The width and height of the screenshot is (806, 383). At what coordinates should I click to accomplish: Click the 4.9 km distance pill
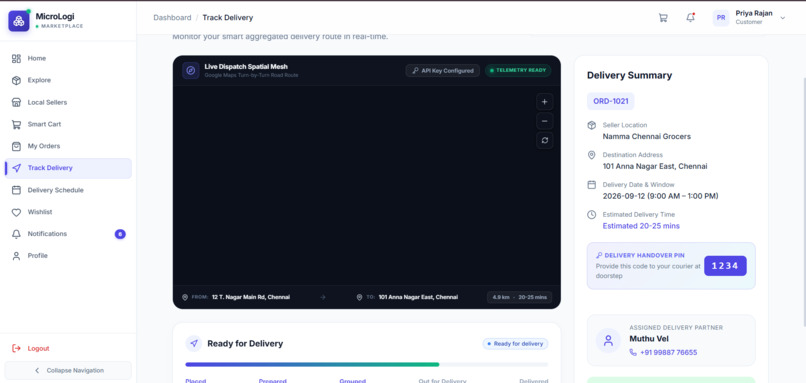(519, 297)
